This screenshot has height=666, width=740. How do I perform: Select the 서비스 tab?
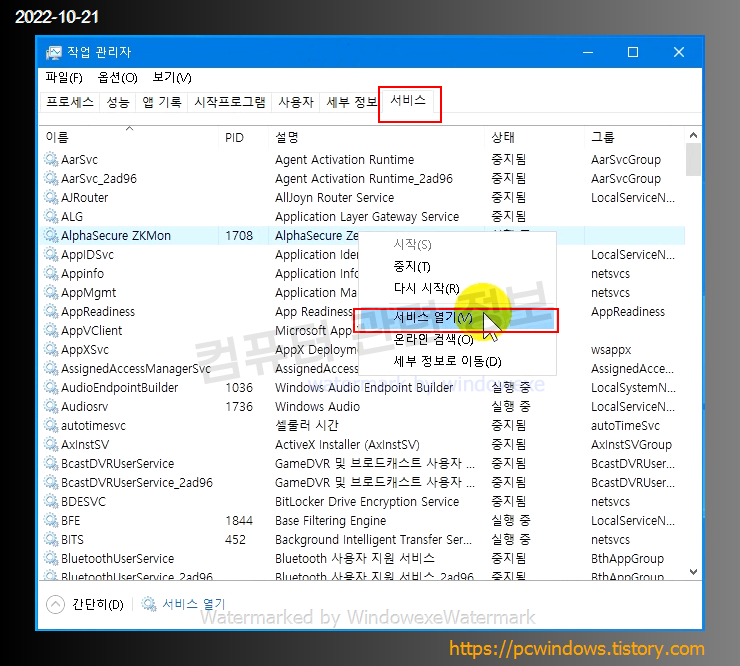tap(408, 101)
